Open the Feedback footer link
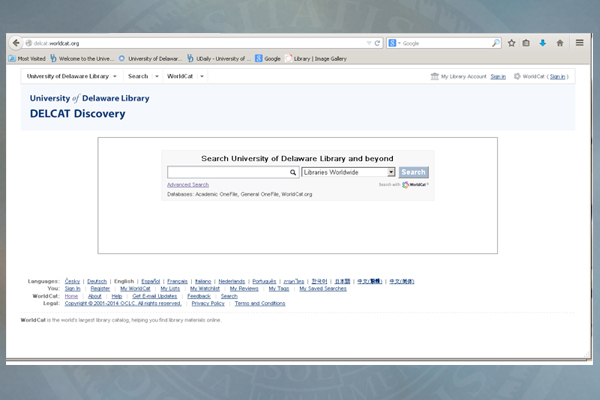Viewport: 600px width, 400px height. (x=199, y=296)
